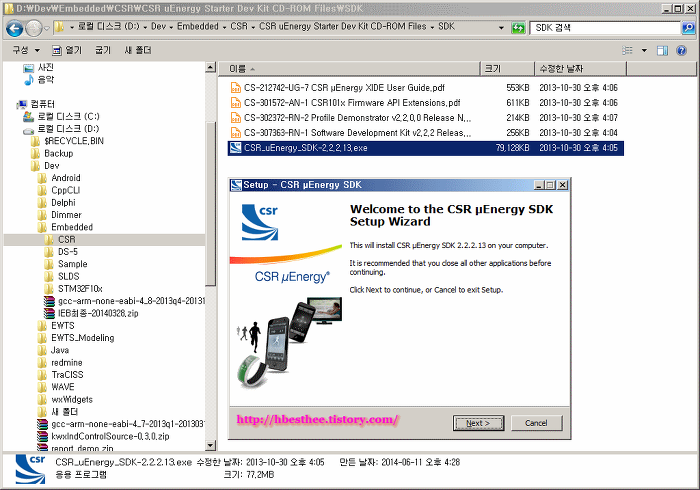Select CppCLI folder in tree

coord(65,191)
